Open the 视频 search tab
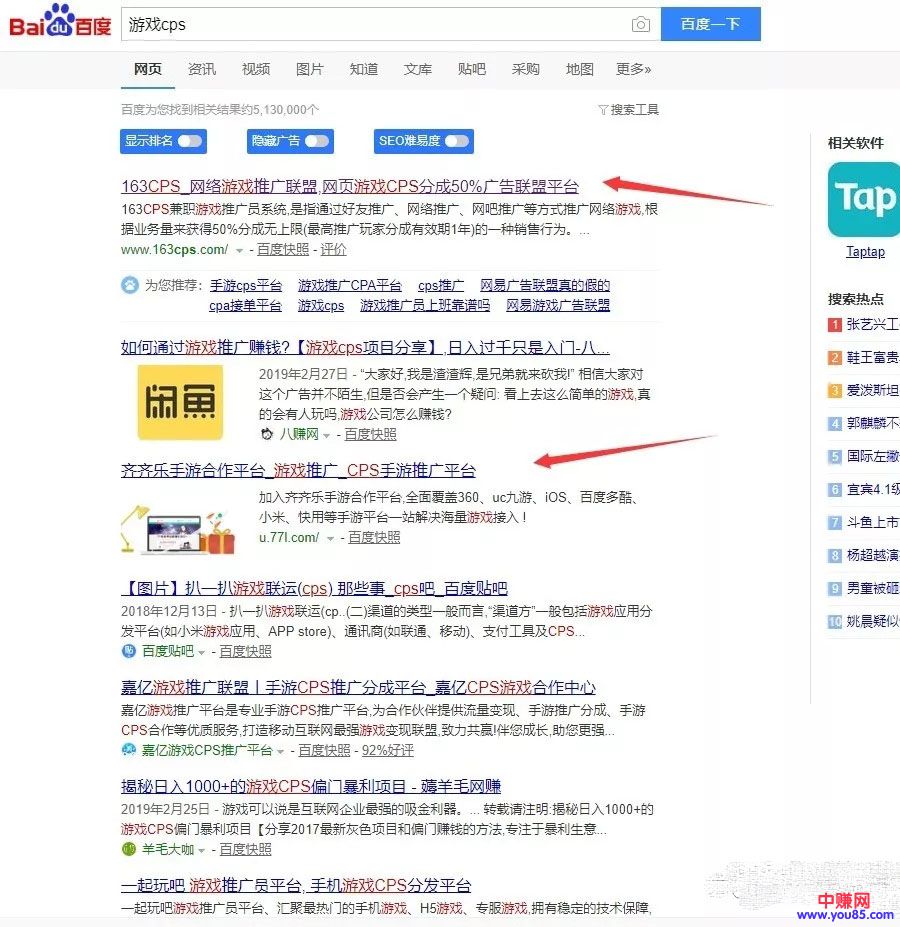Screen dimensions: 900x927 click(256, 70)
